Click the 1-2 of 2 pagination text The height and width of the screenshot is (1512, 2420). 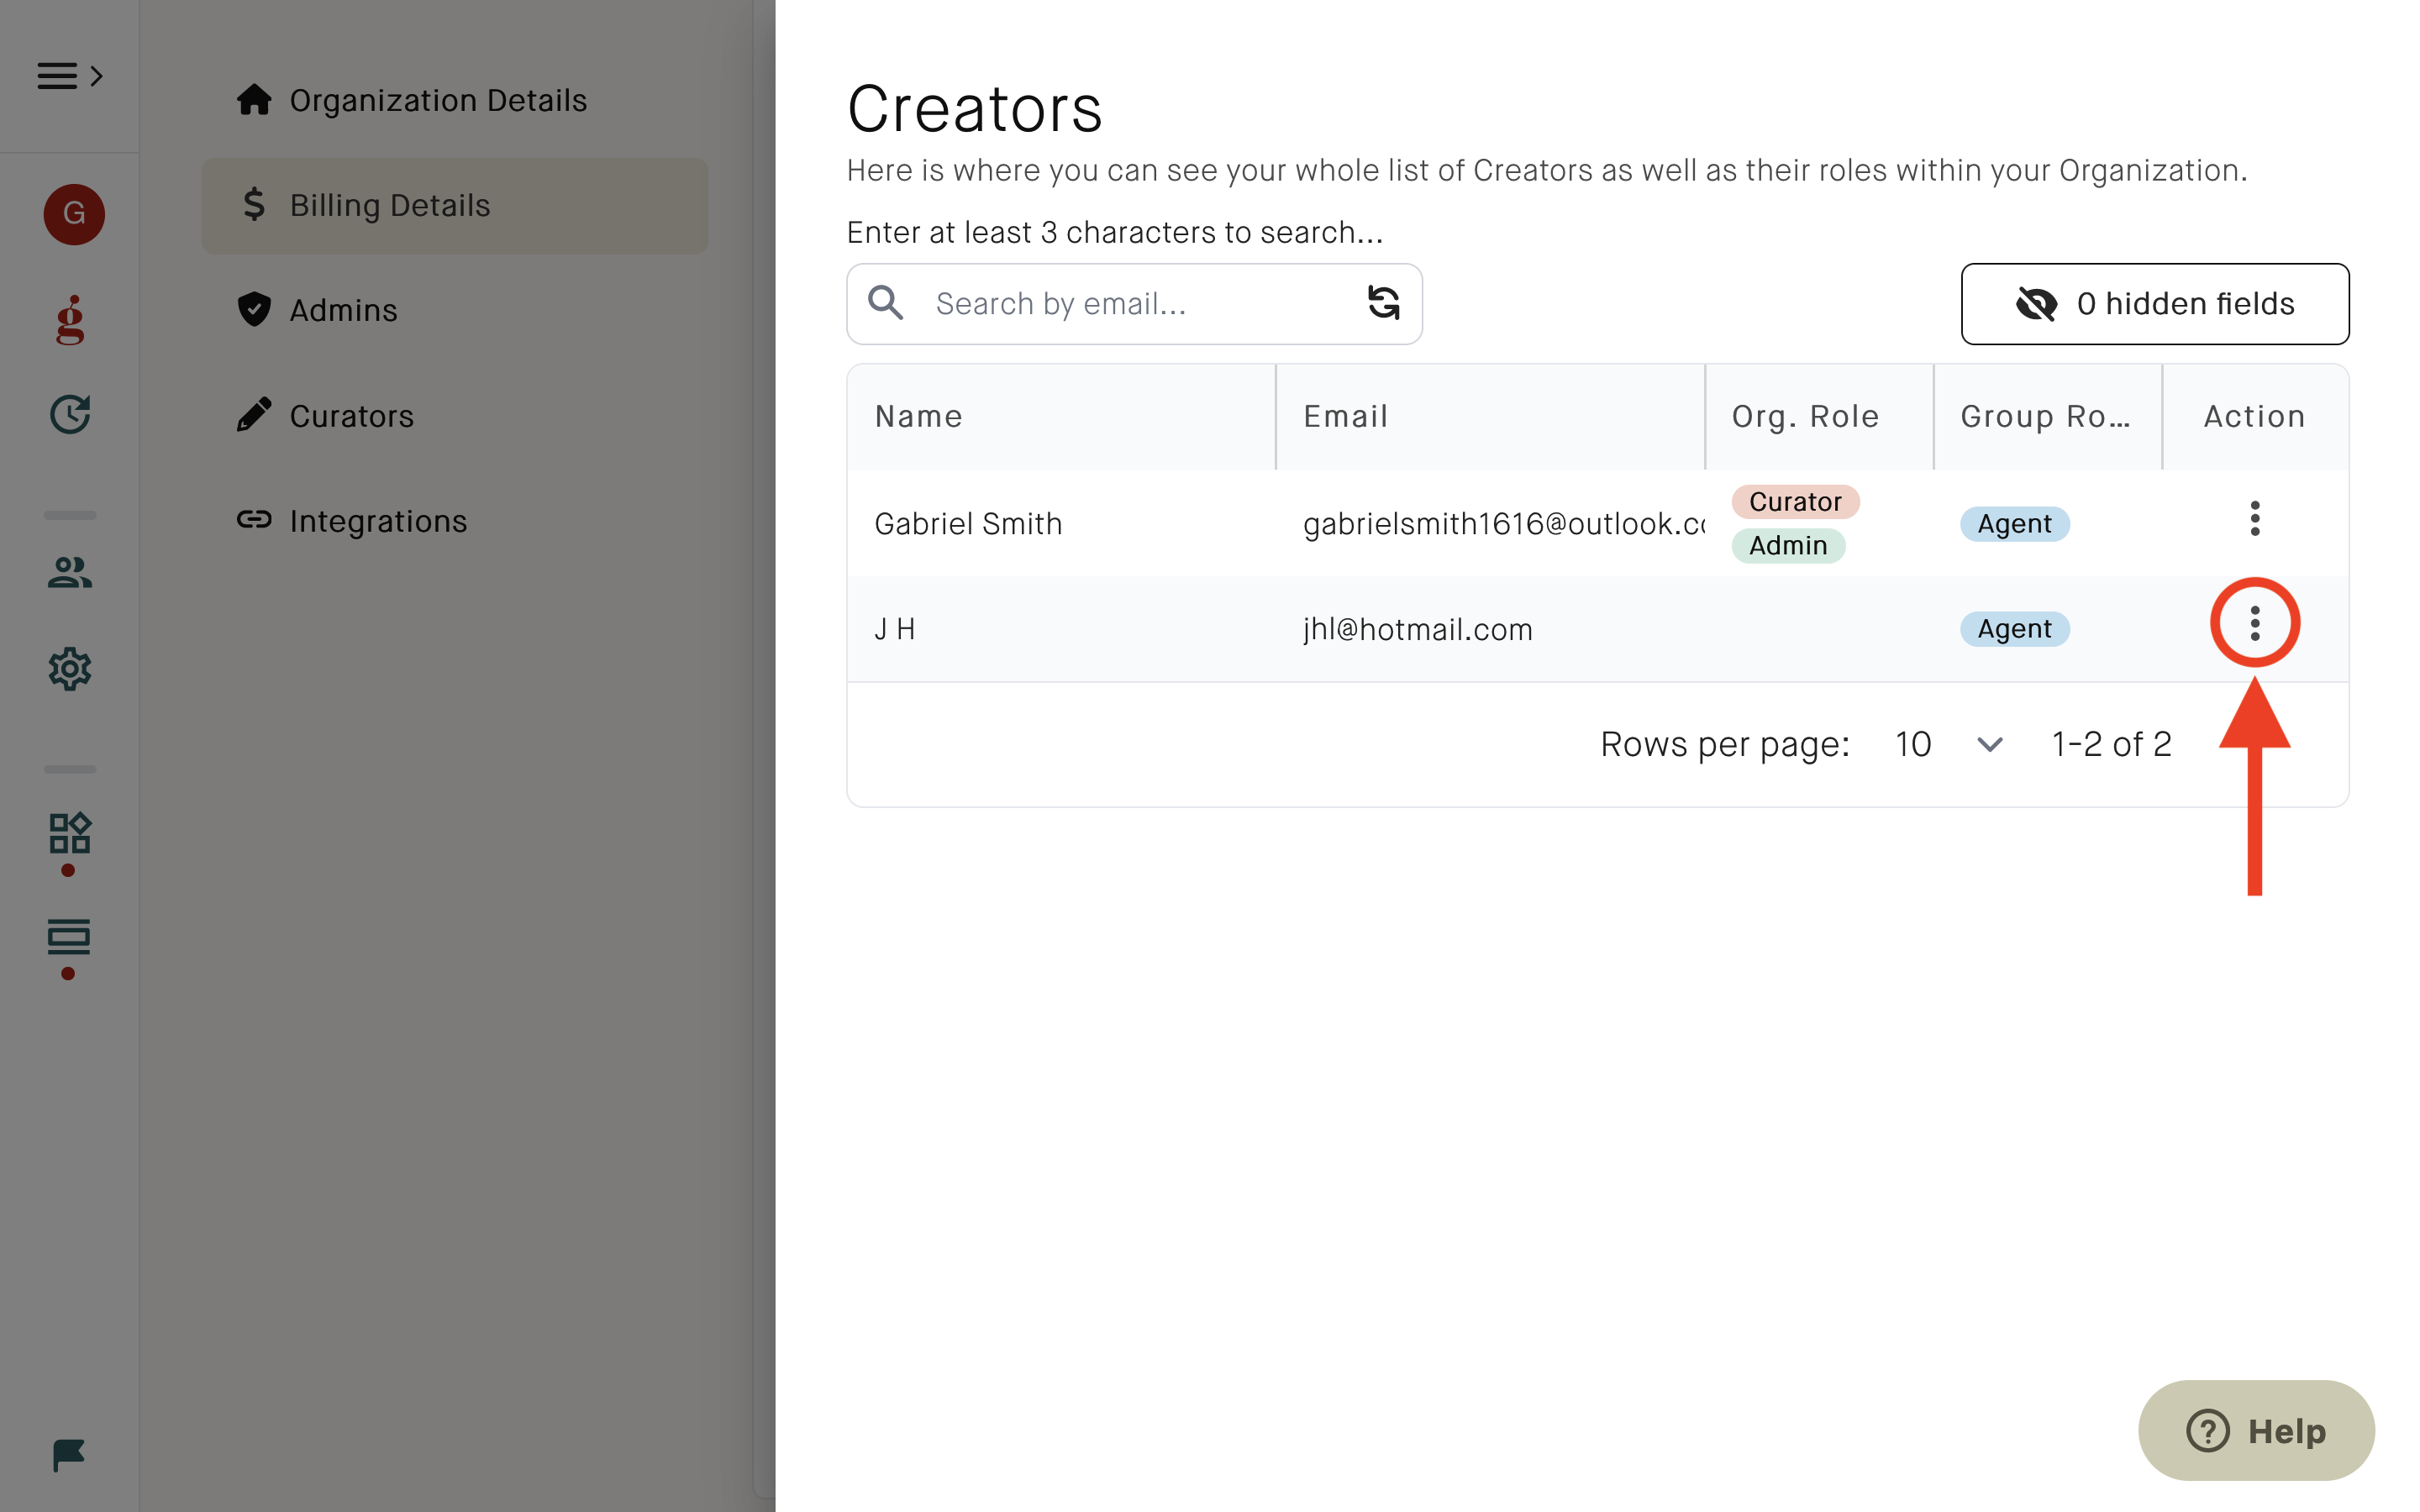click(2111, 744)
